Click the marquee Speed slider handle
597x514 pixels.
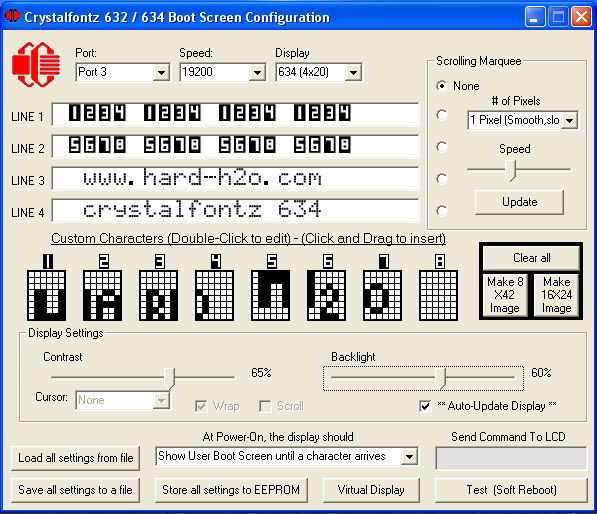[x=511, y=170]
